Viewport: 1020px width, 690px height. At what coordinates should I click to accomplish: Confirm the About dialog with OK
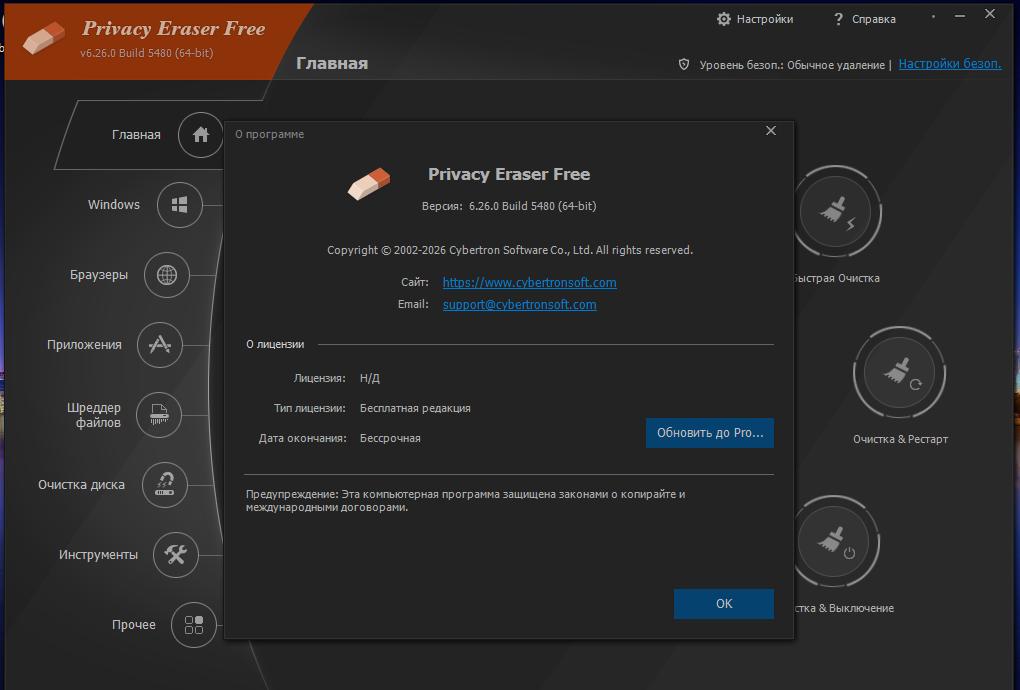pyautogui.click(x=724, y=604)
